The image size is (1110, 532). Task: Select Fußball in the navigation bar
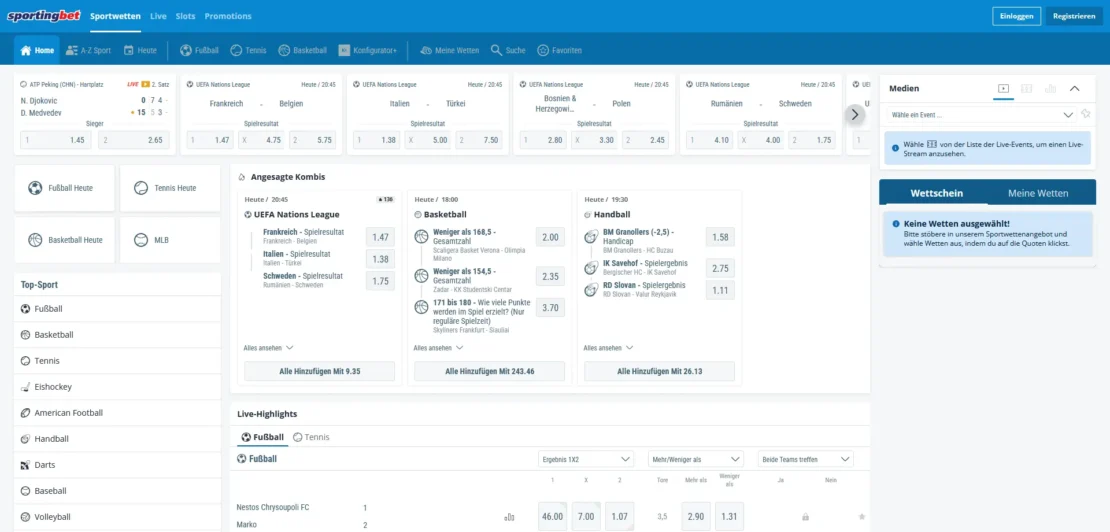[x=199, y=50]
